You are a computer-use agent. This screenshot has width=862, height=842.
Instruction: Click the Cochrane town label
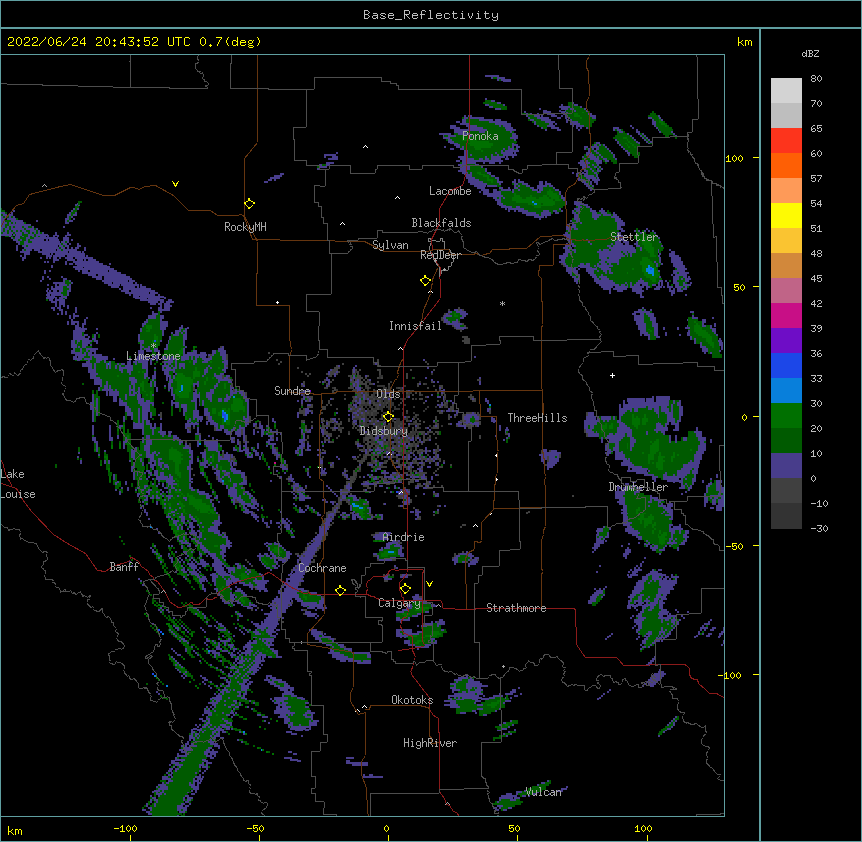click(322, 568)
